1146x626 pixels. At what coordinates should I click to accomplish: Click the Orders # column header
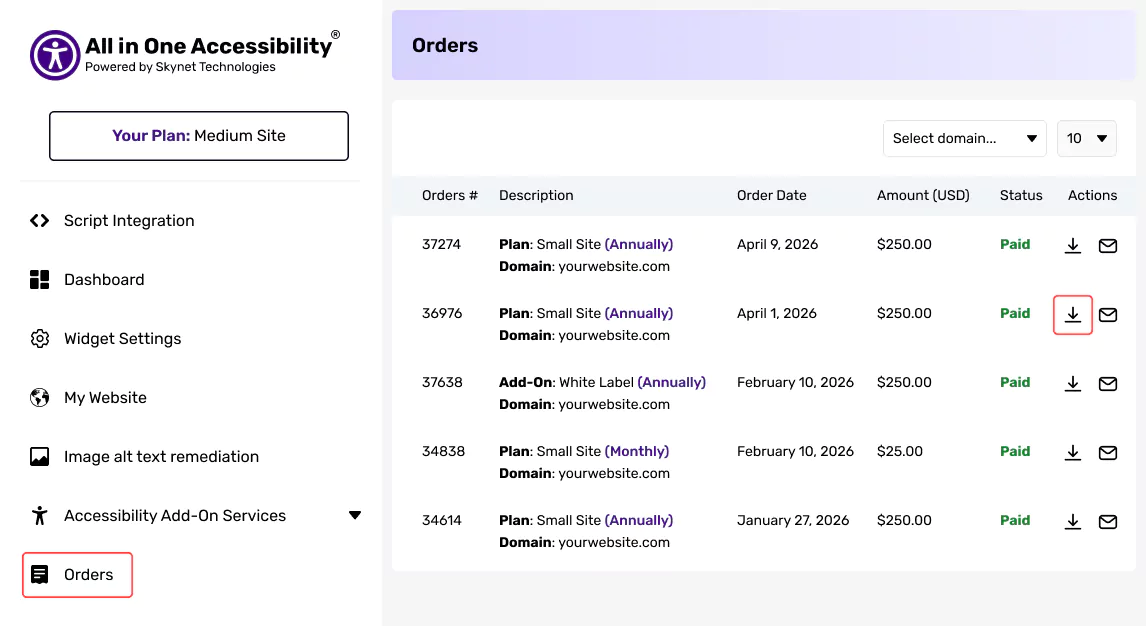point(449,195)
